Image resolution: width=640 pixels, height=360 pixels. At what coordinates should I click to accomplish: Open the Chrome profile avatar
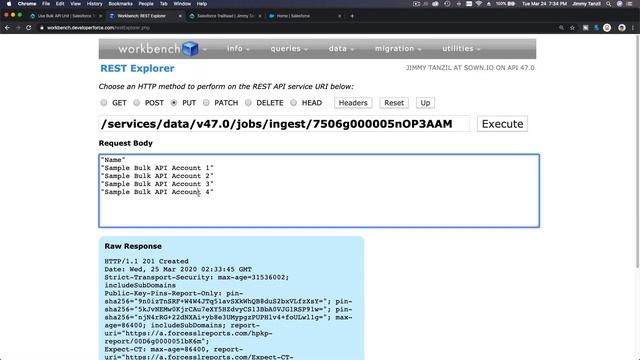pos(622,28)
